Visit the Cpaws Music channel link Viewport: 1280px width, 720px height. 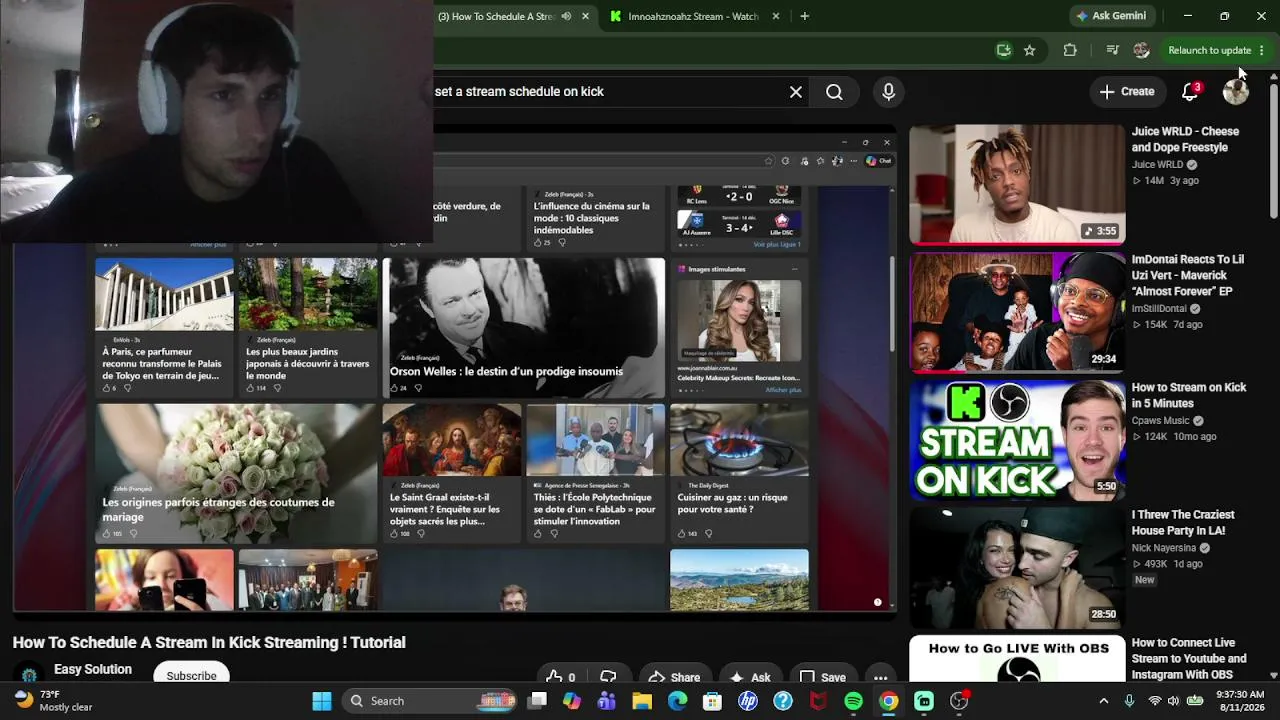point(1160,421)
